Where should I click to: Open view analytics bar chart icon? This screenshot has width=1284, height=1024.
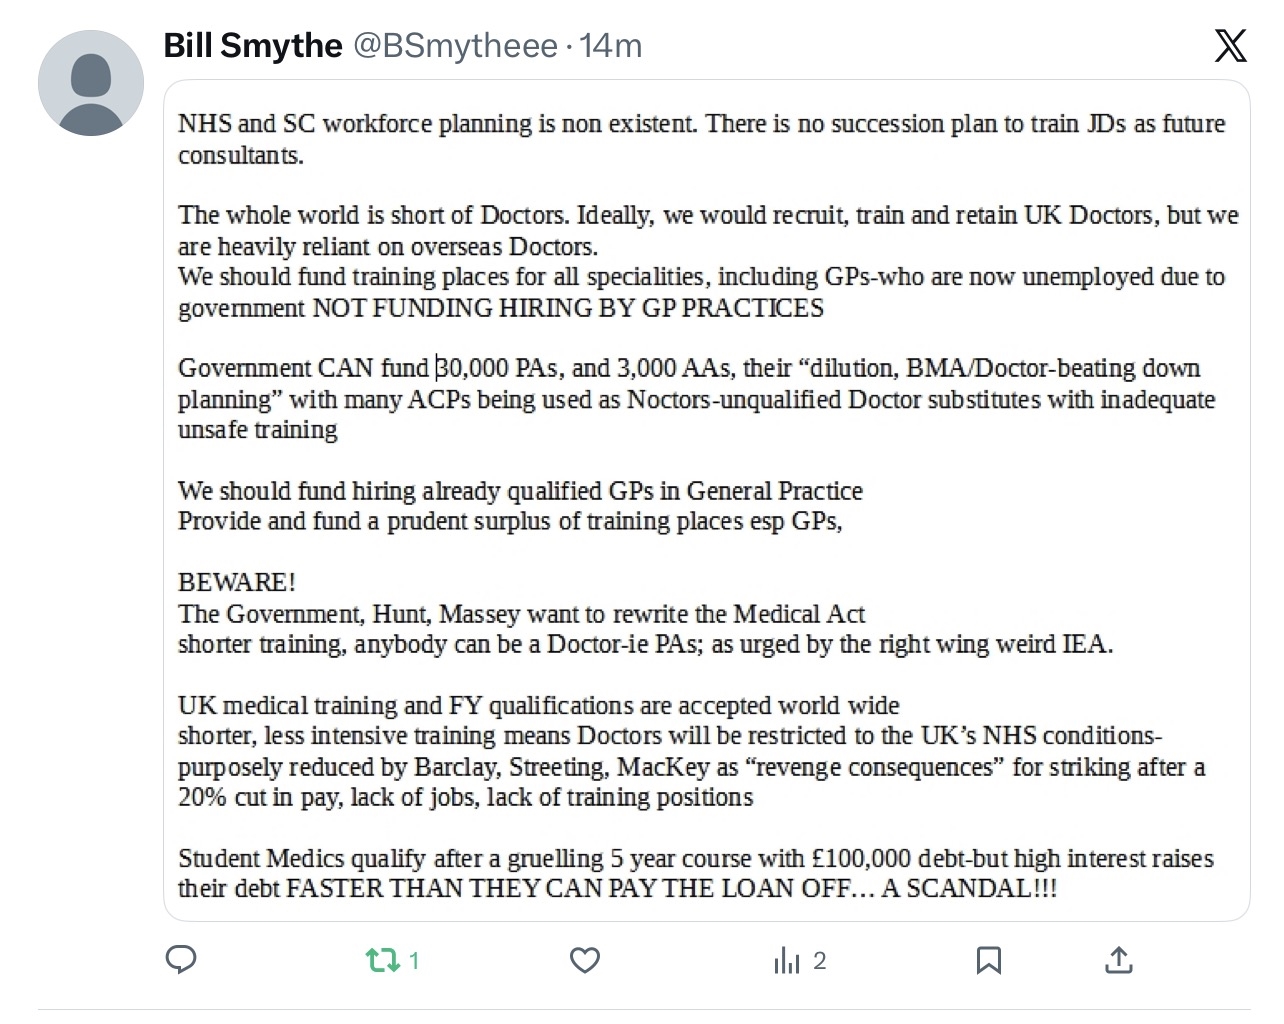pos(787,961)
